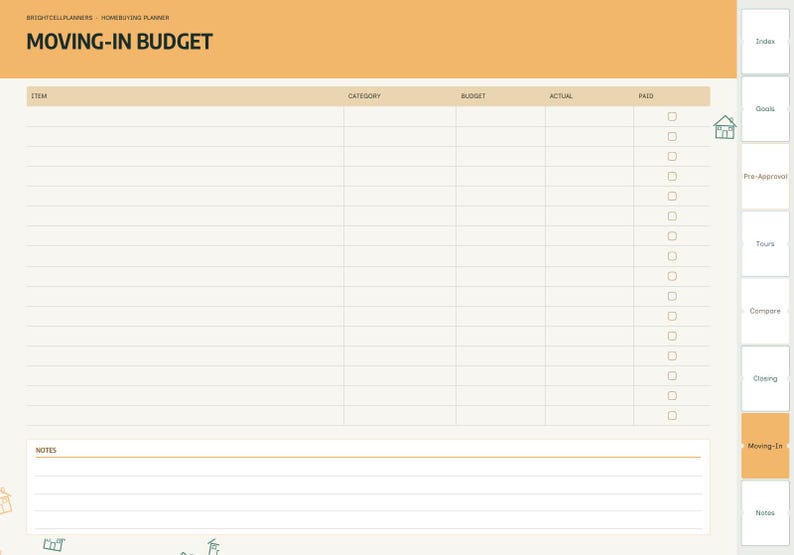The image size is (794, 555).
Task: Click the first row Actual cell
Action: click(x=589, y=116)
